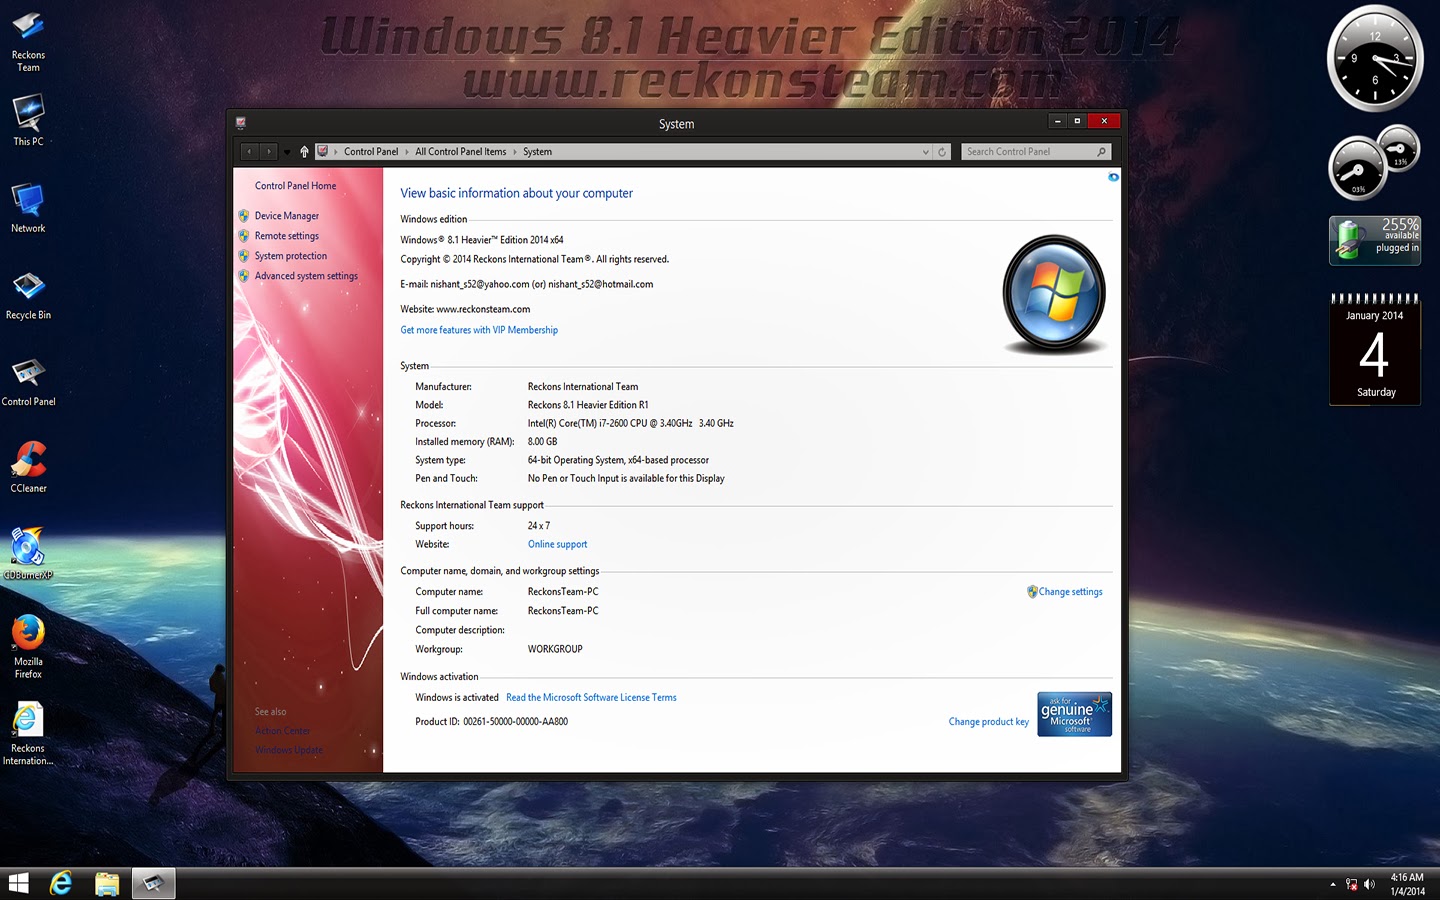This screenshot has width=1440, height=900.
Task: Open Advanced system settings link
Action: (x=305, y=276)
